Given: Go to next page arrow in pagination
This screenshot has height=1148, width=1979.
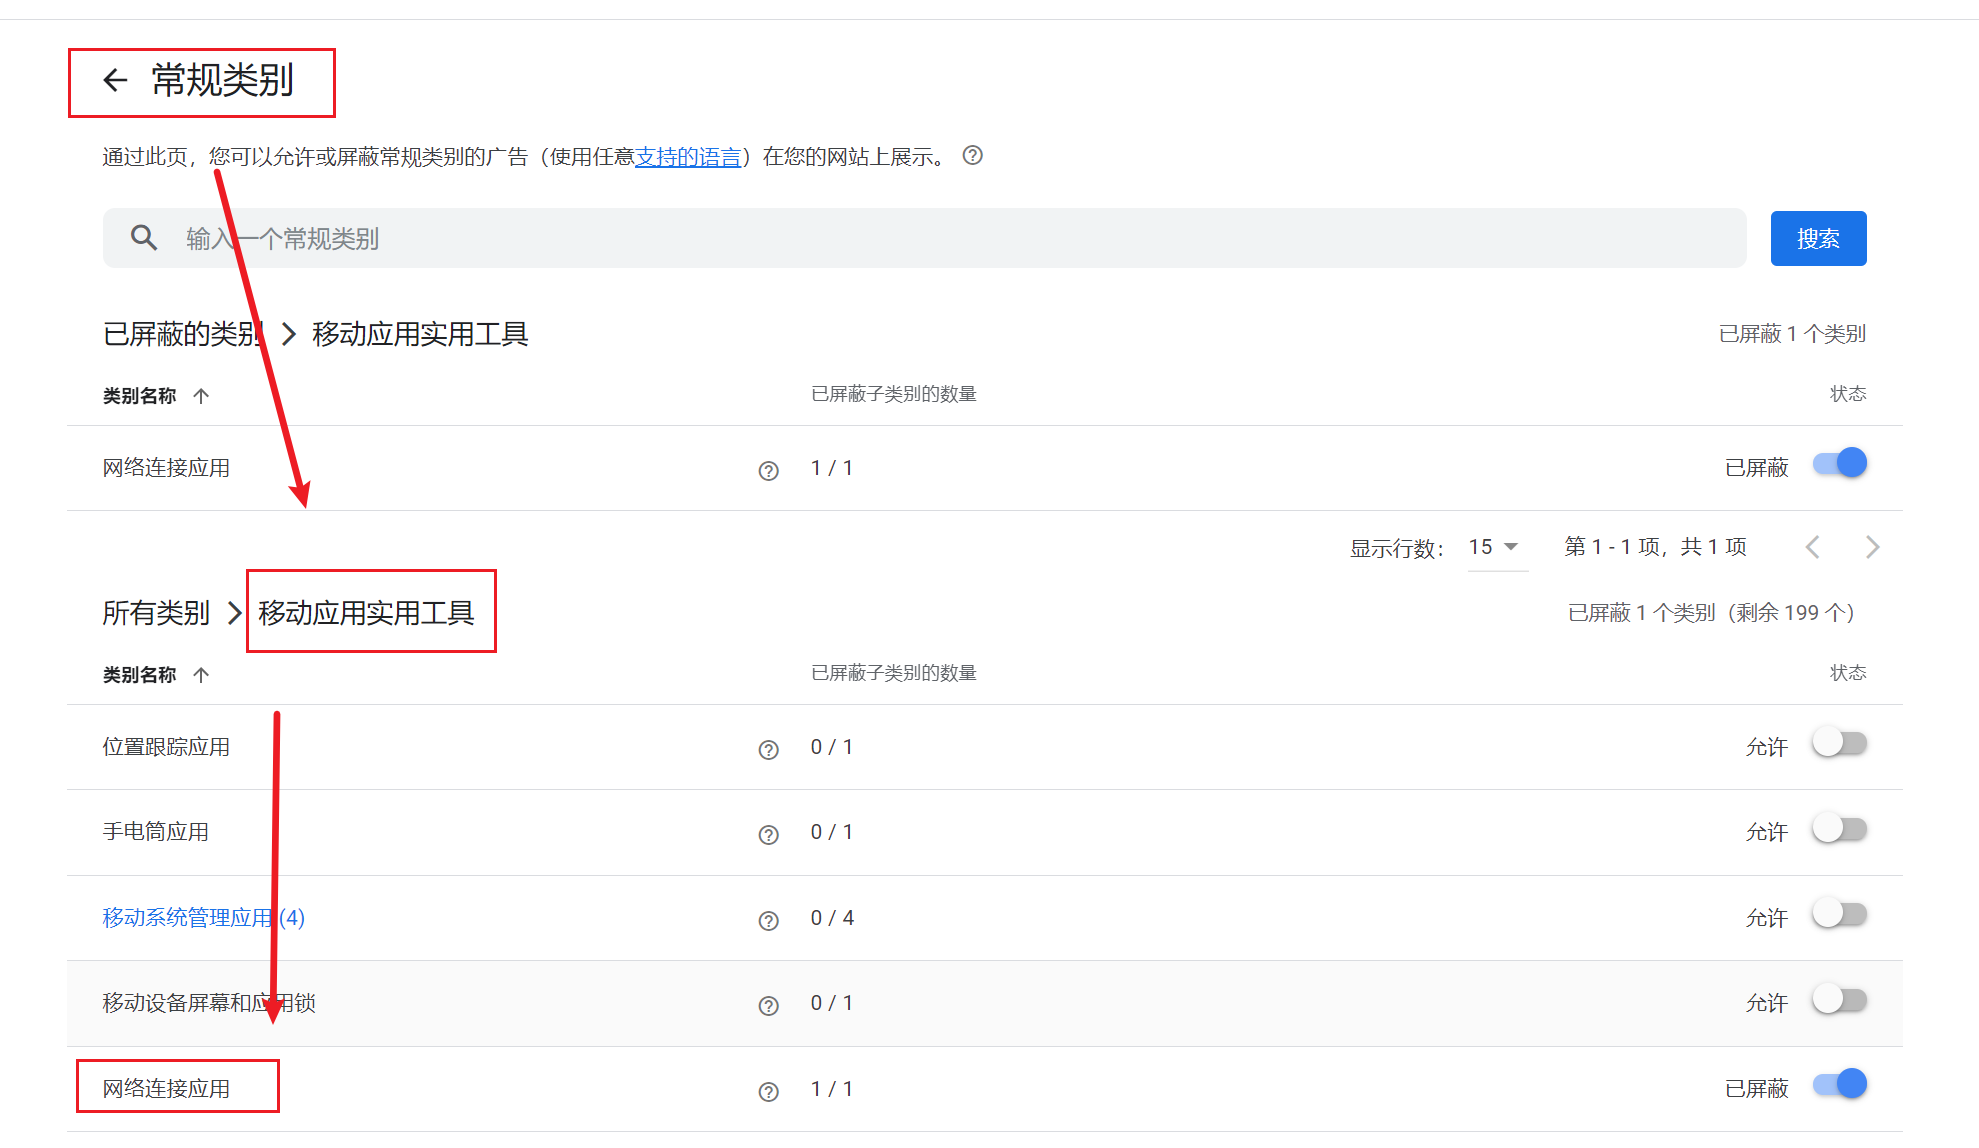Looking at the screenshot, I should tap(1872, 547).
